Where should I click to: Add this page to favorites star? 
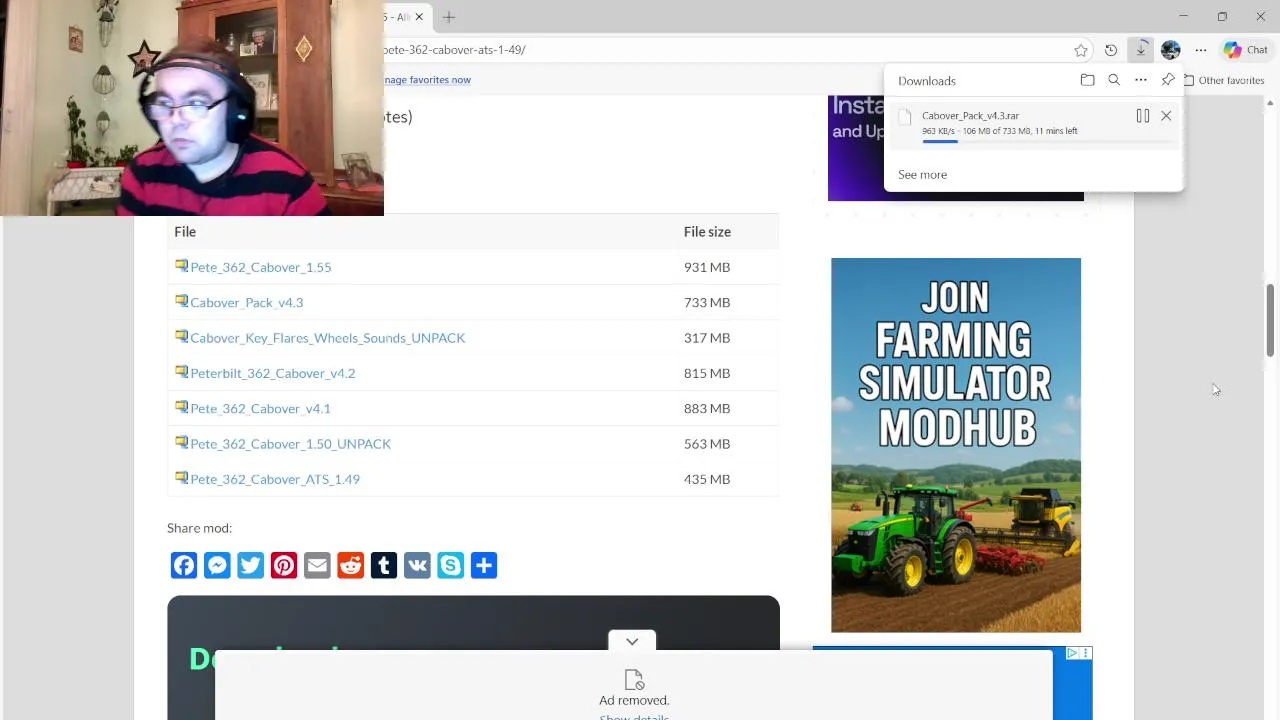tap(1081, 50)
